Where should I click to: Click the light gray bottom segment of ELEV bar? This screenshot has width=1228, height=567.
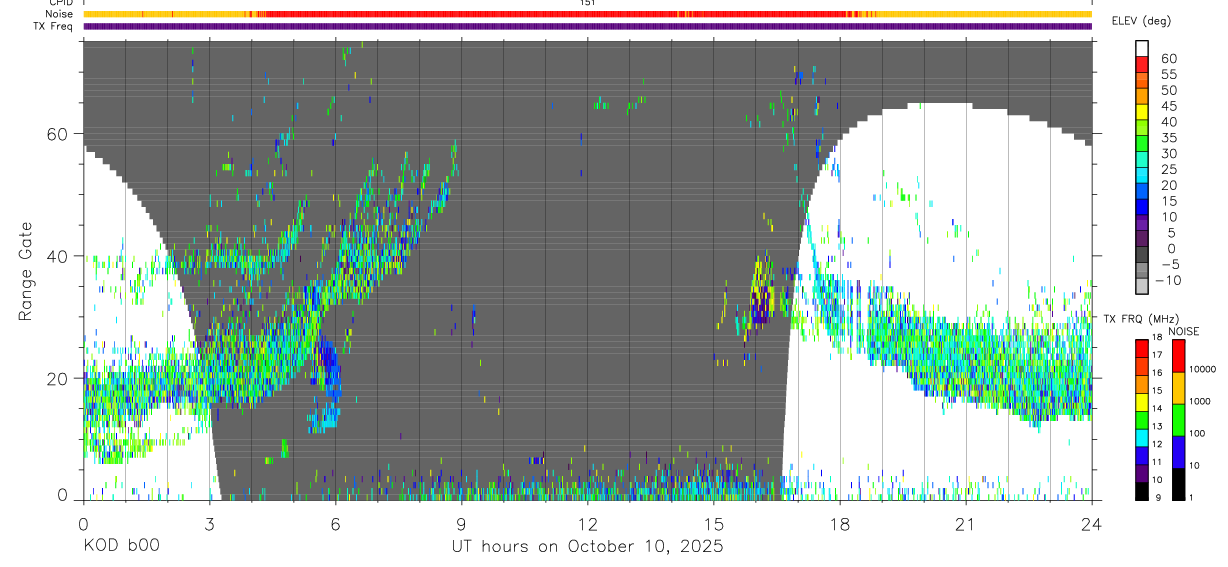[x=1143, y=288]
